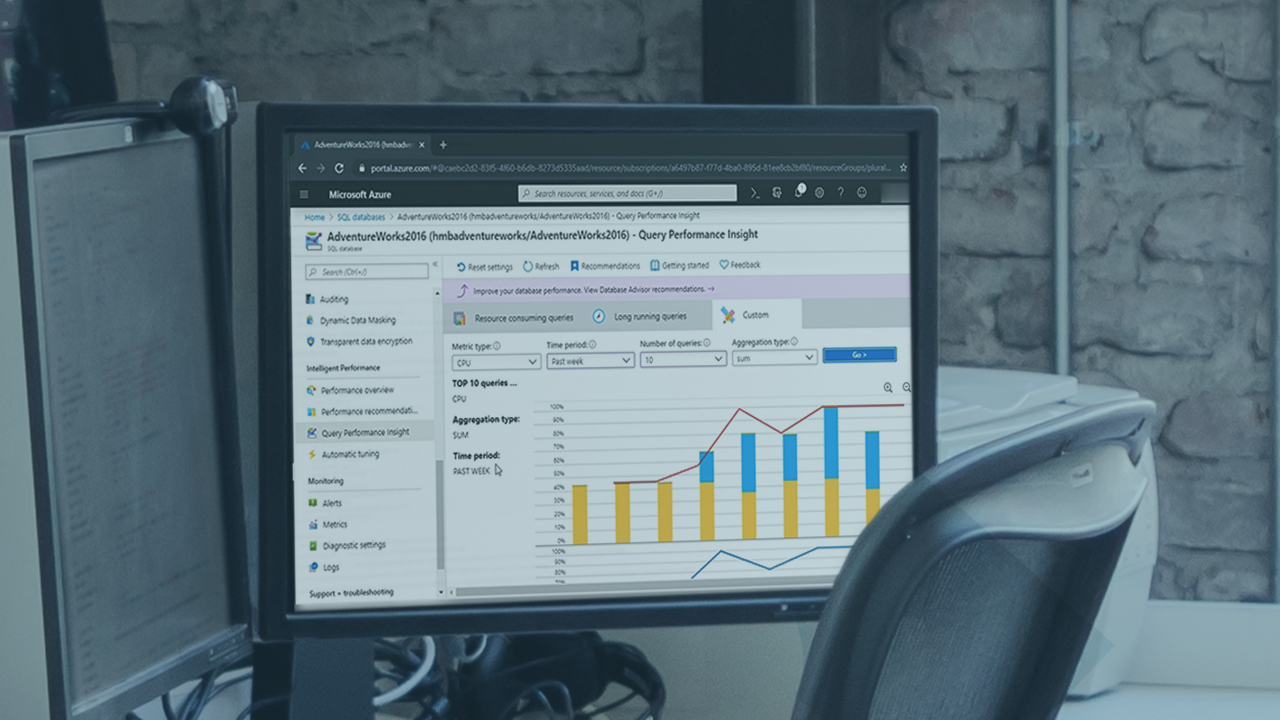Screen dimensions: 1280x720
Task: Click the Transparent data encryption shield icon
Action: [x=311, y=342]
